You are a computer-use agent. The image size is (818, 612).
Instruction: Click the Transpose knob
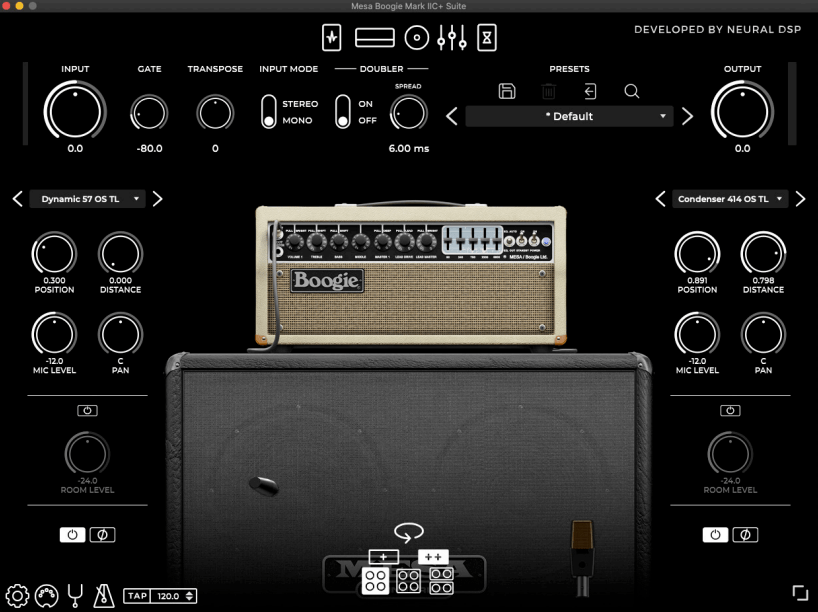coord(215,113)
